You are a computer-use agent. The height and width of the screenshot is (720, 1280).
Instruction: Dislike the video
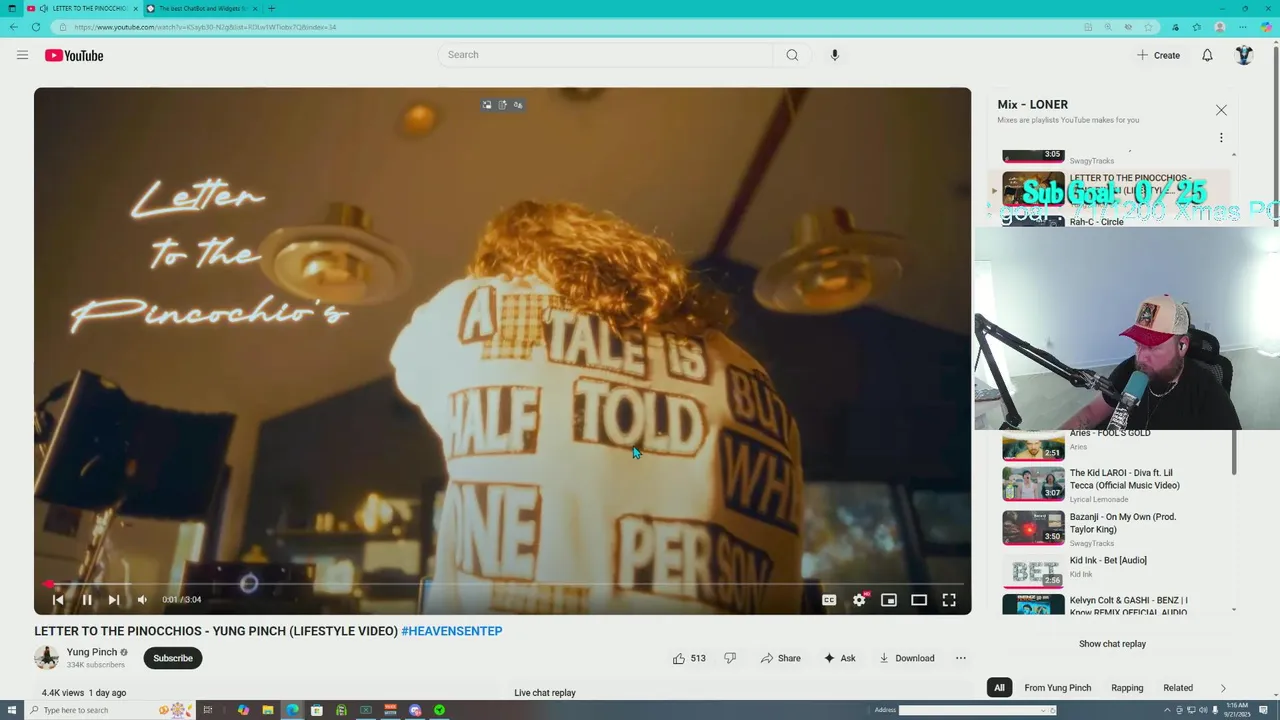[730, 658]
